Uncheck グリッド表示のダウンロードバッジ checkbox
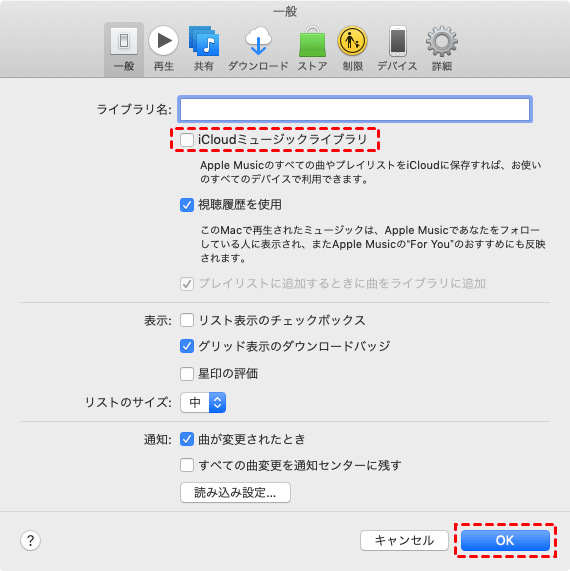Image resolution: width=570 pixels, height=571 pixels. [x=187, y=346]
